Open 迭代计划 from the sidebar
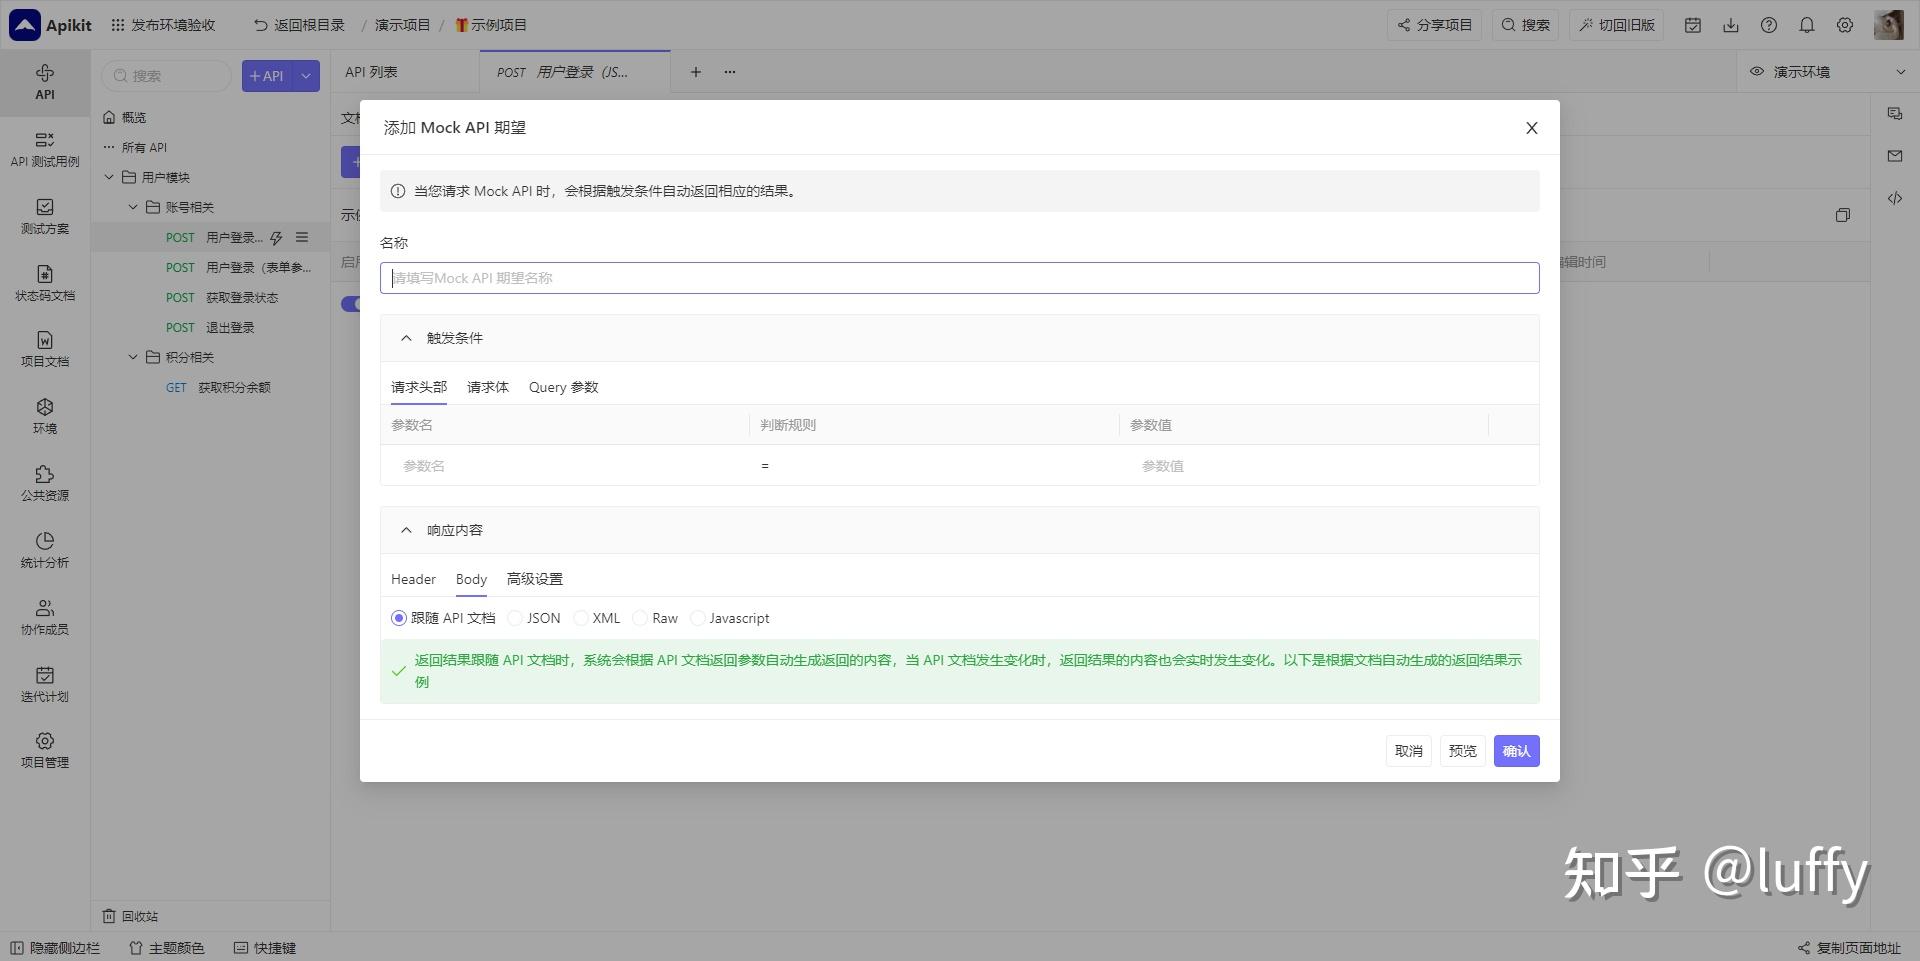Image resolution: width=1920 pixels, height=961 pixels. coord(44,685)
